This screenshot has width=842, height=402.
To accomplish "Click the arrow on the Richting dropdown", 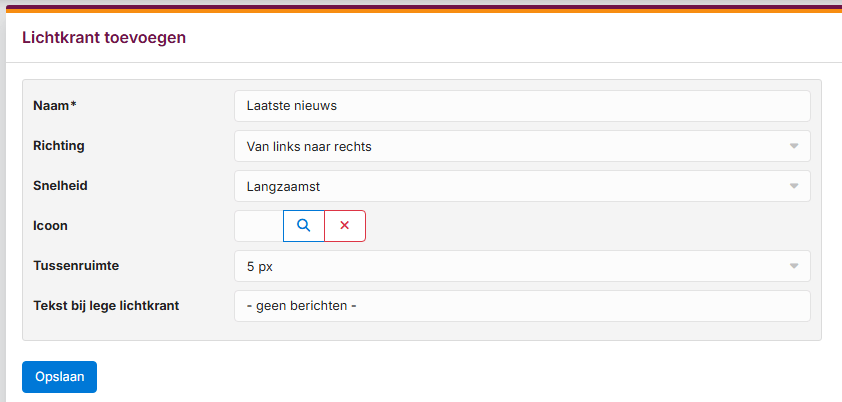I will pos(794,146).
